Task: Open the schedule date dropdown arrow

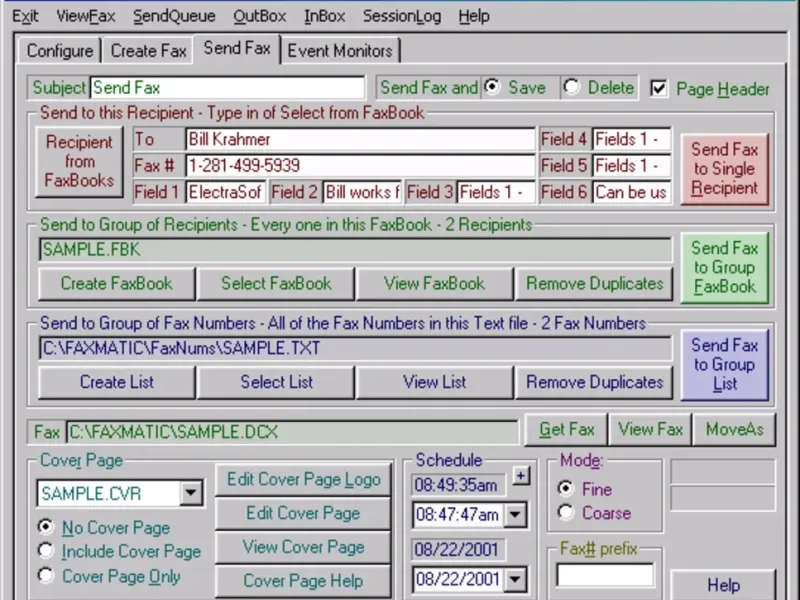Action: (x=515, y=579)
